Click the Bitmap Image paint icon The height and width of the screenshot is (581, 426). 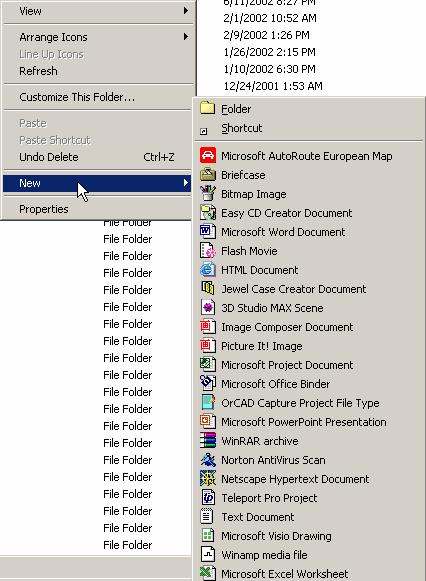click(208, 193)
